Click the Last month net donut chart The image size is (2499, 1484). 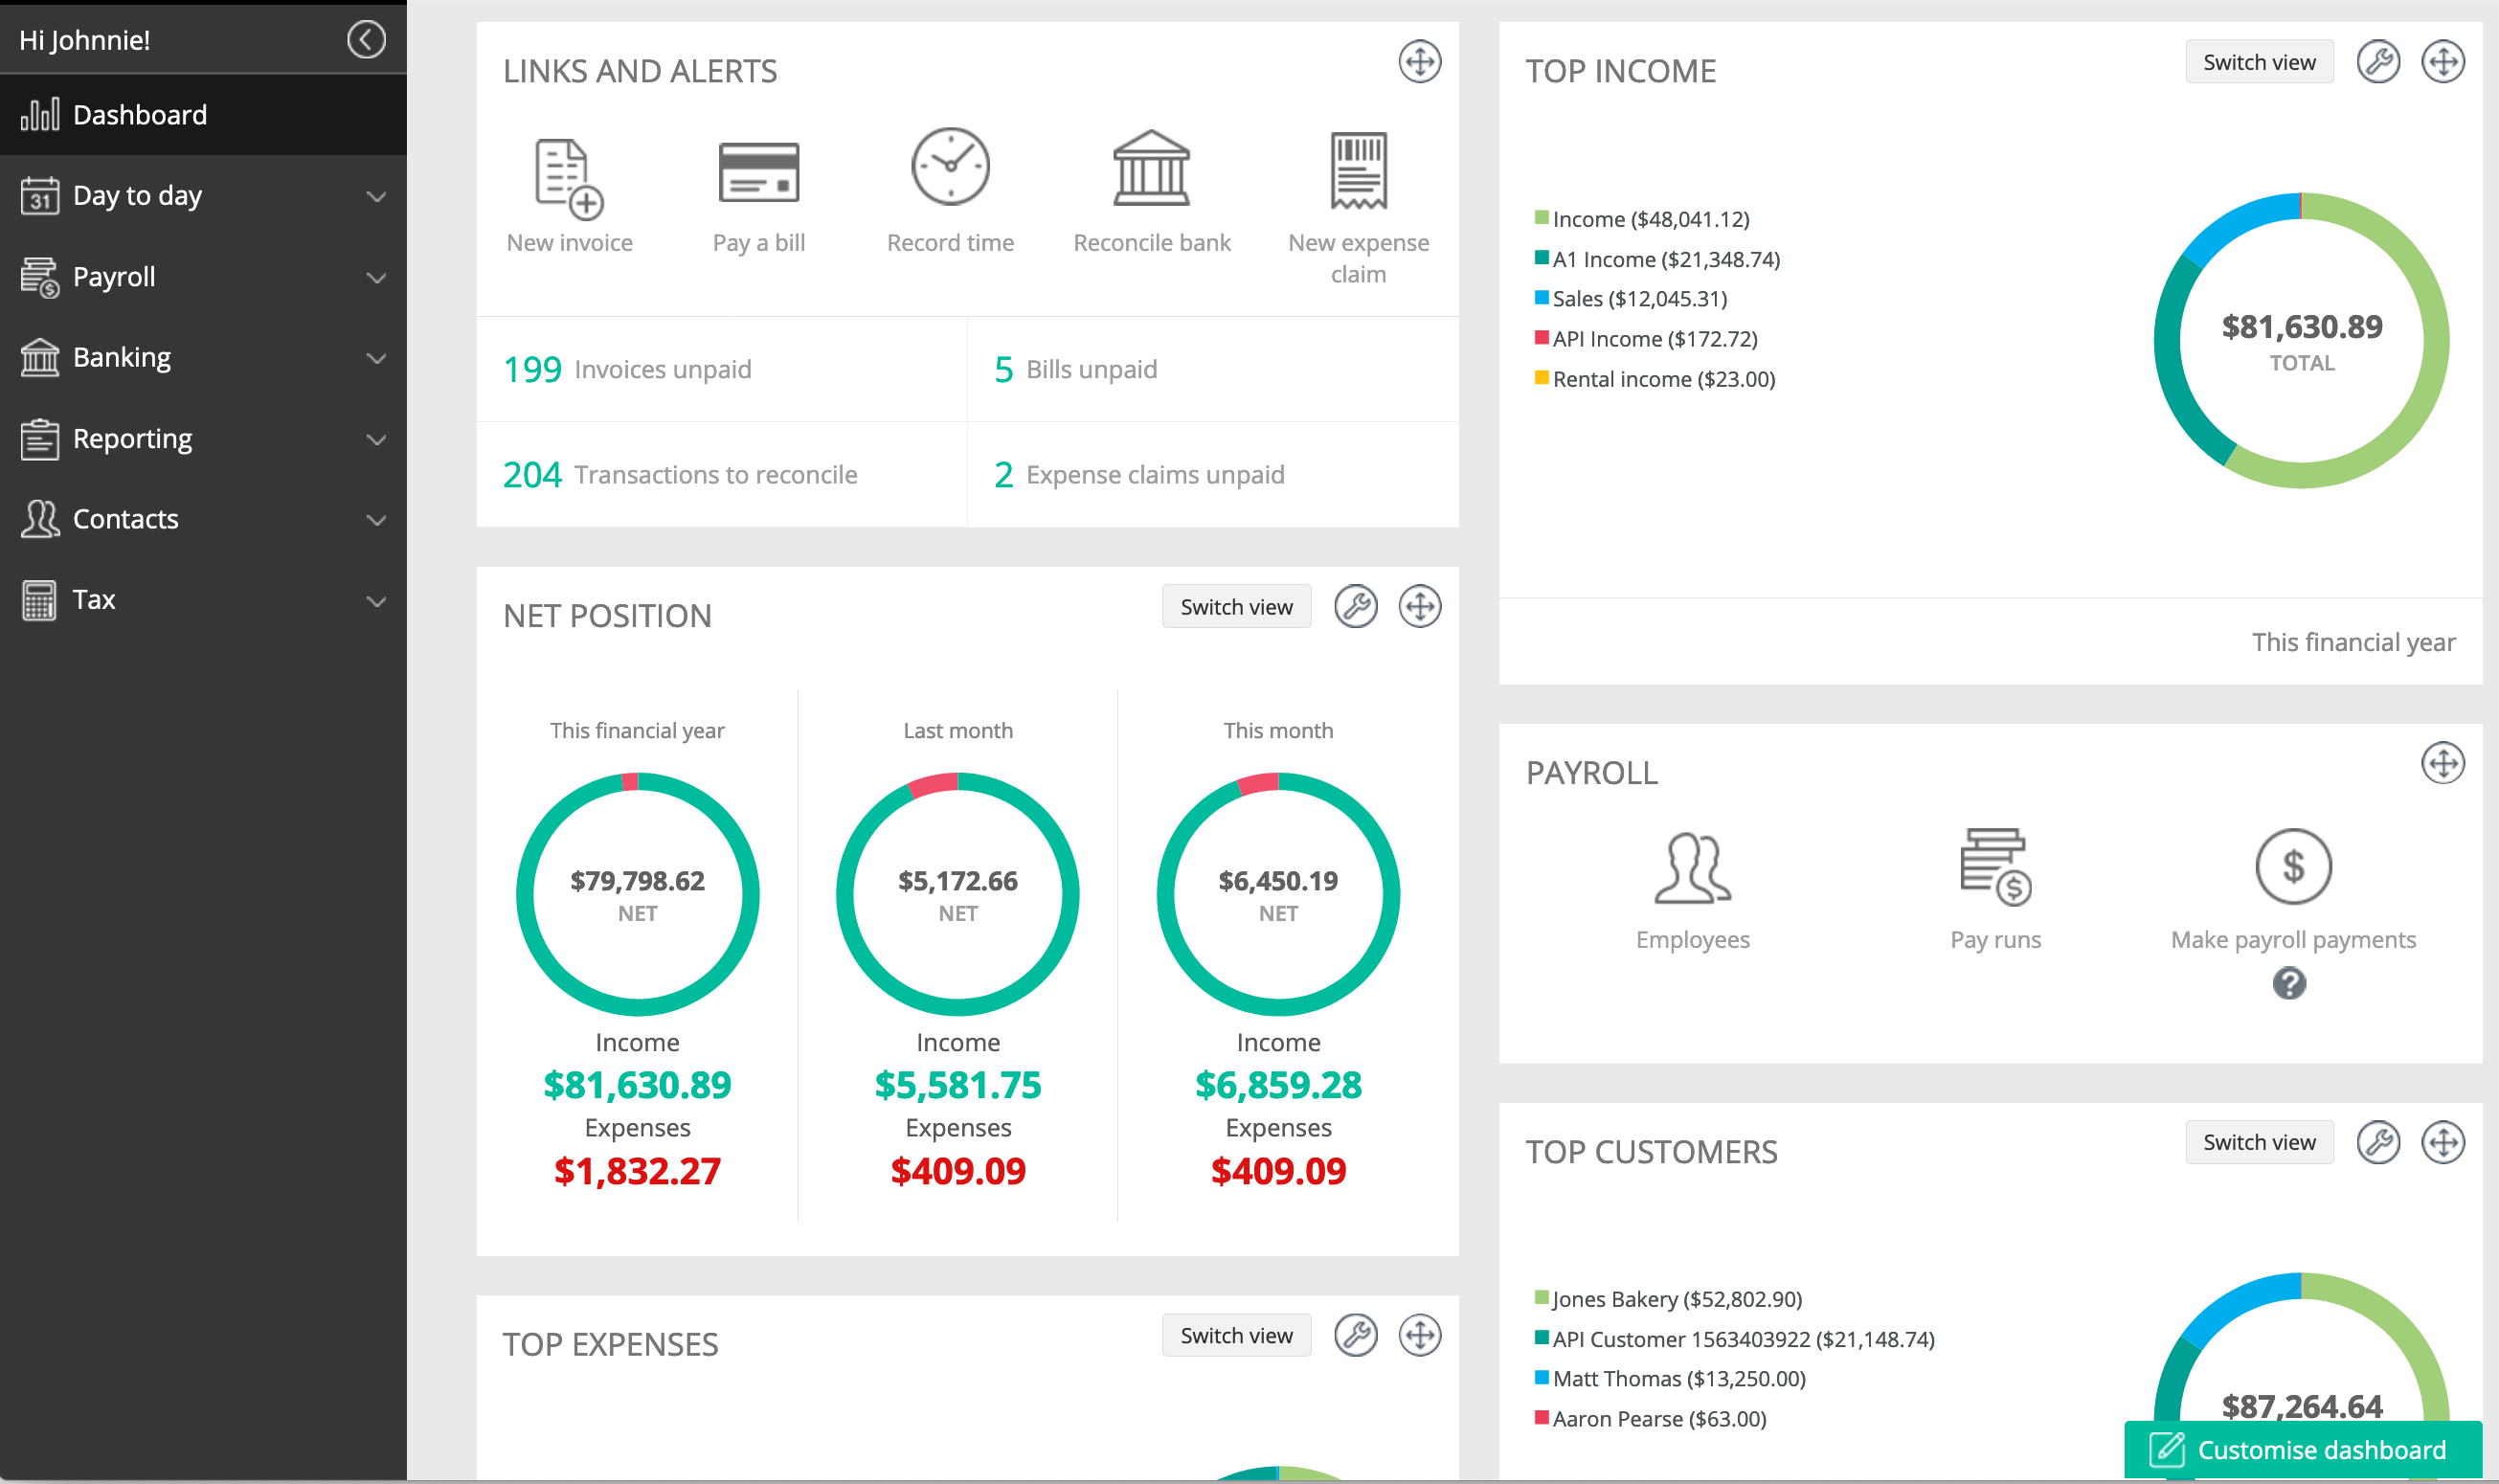tap(957, 894)
